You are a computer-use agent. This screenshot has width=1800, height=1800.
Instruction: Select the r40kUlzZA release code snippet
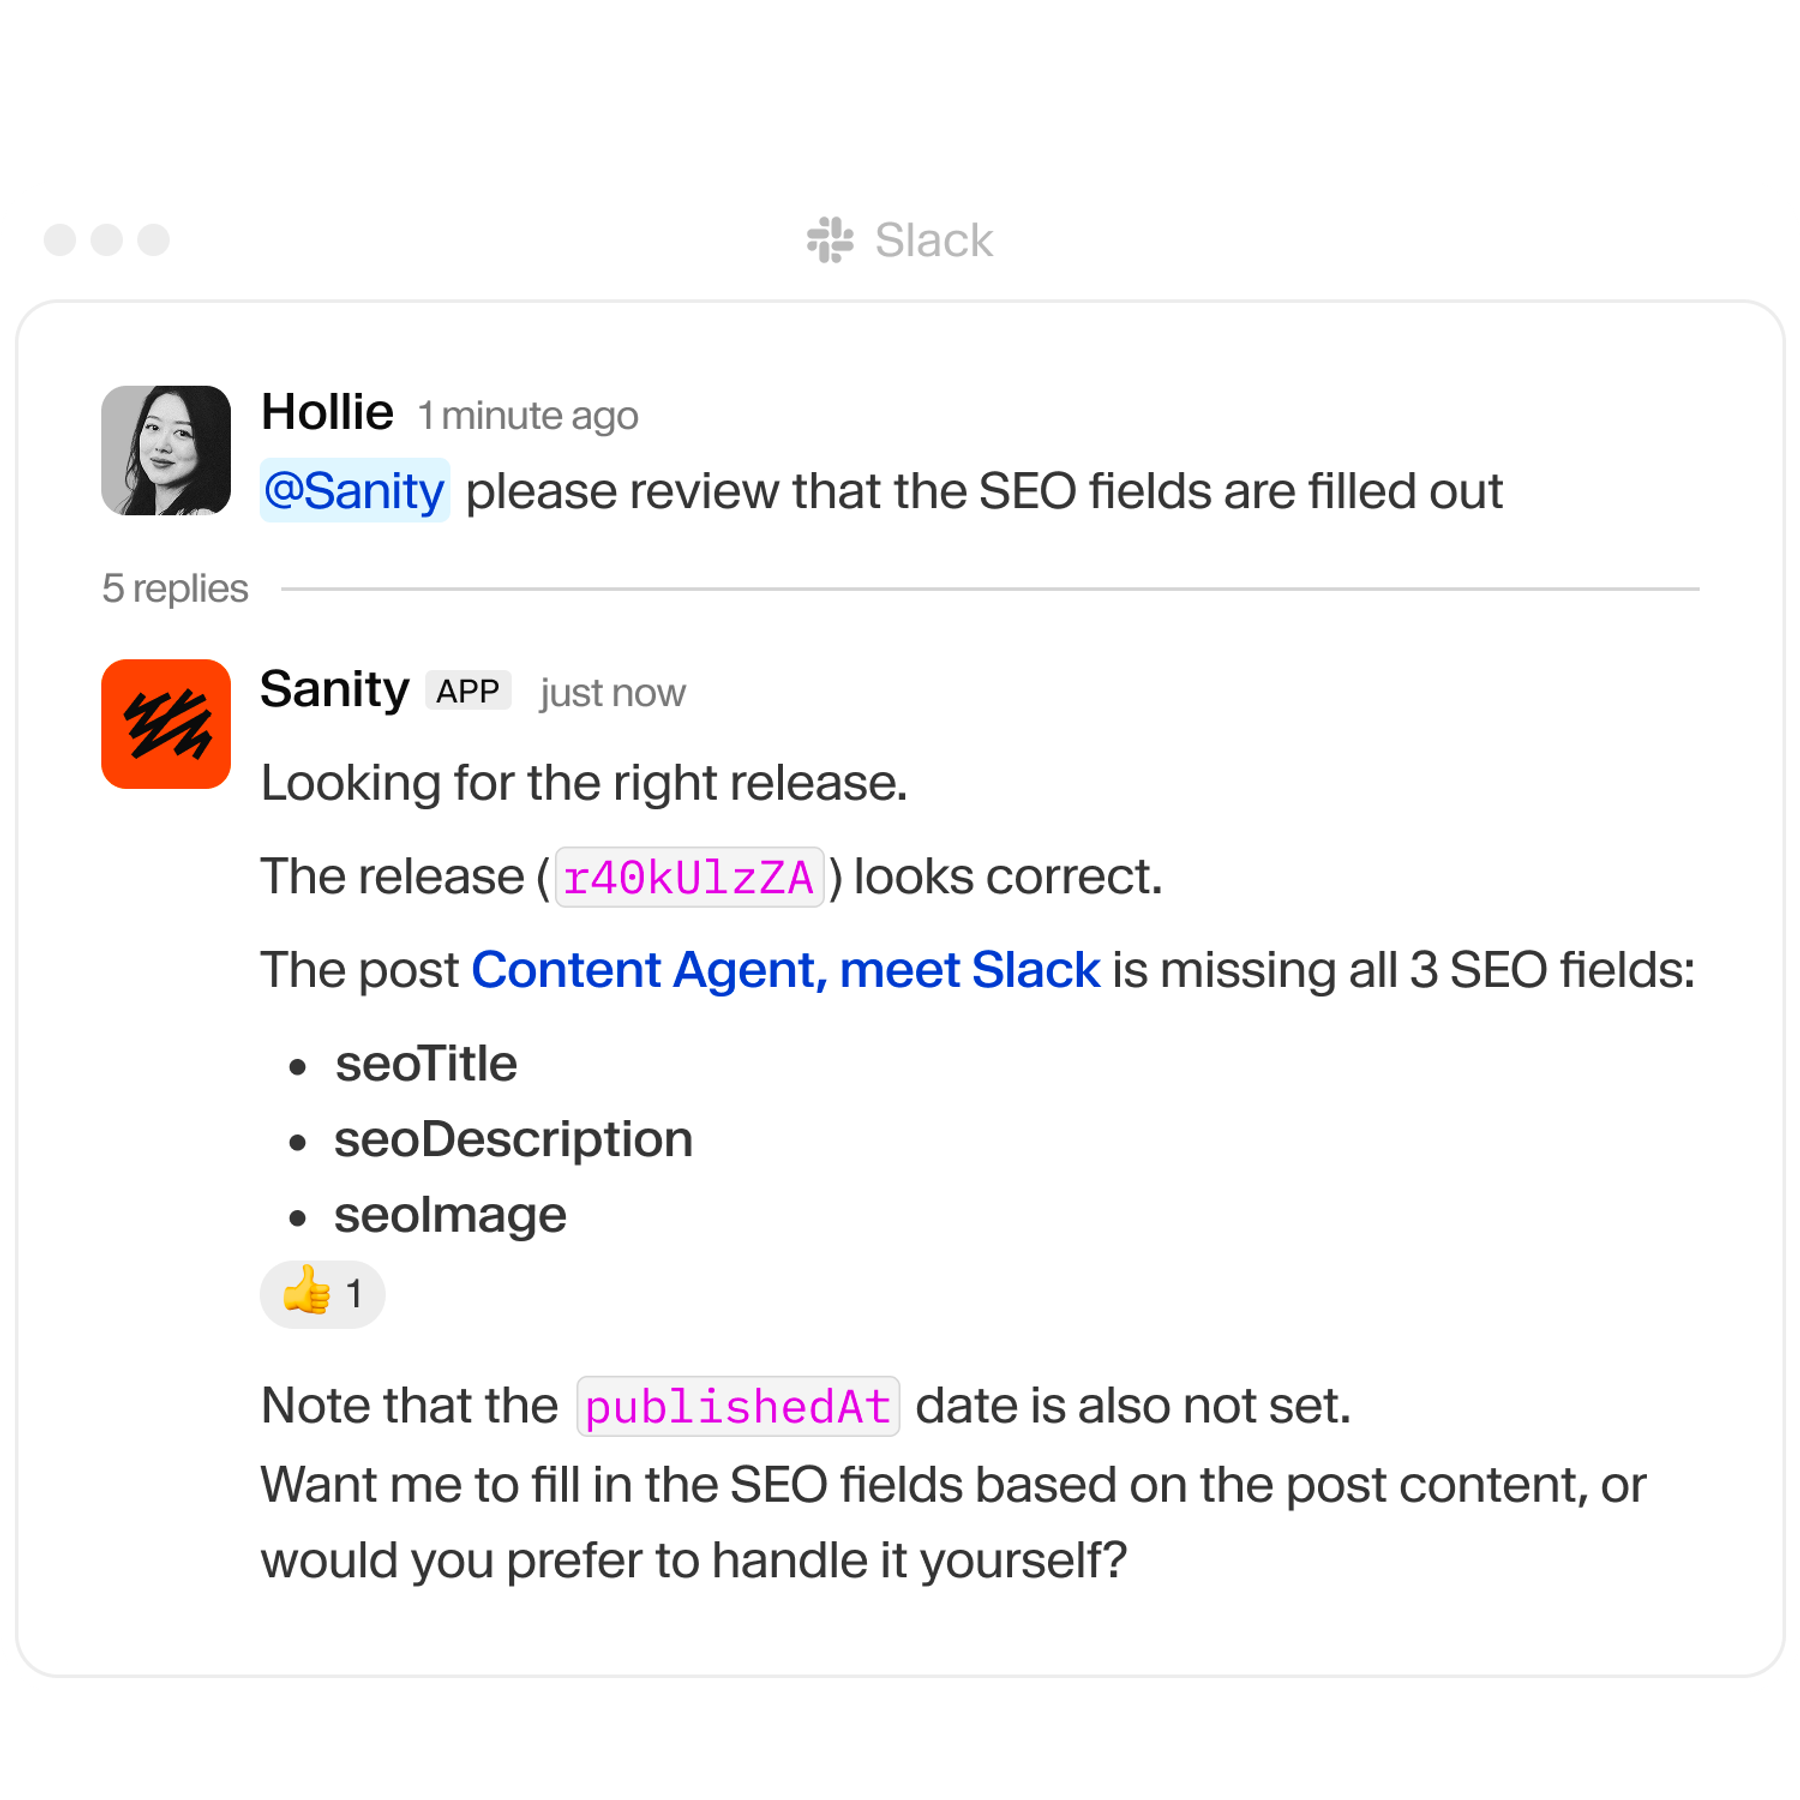[x=689, y=875]
